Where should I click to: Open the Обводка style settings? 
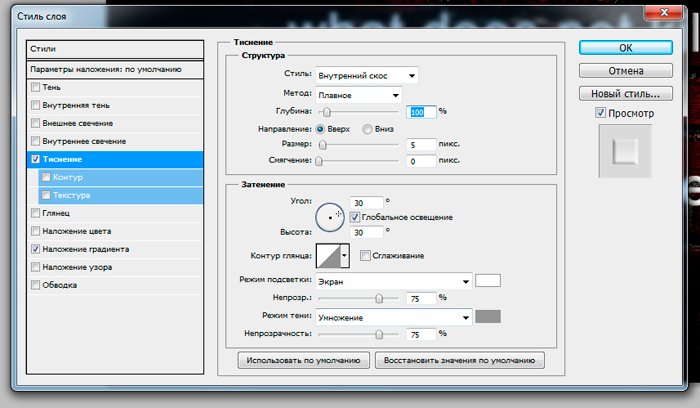pyautogui.click(x=60, y=285)
